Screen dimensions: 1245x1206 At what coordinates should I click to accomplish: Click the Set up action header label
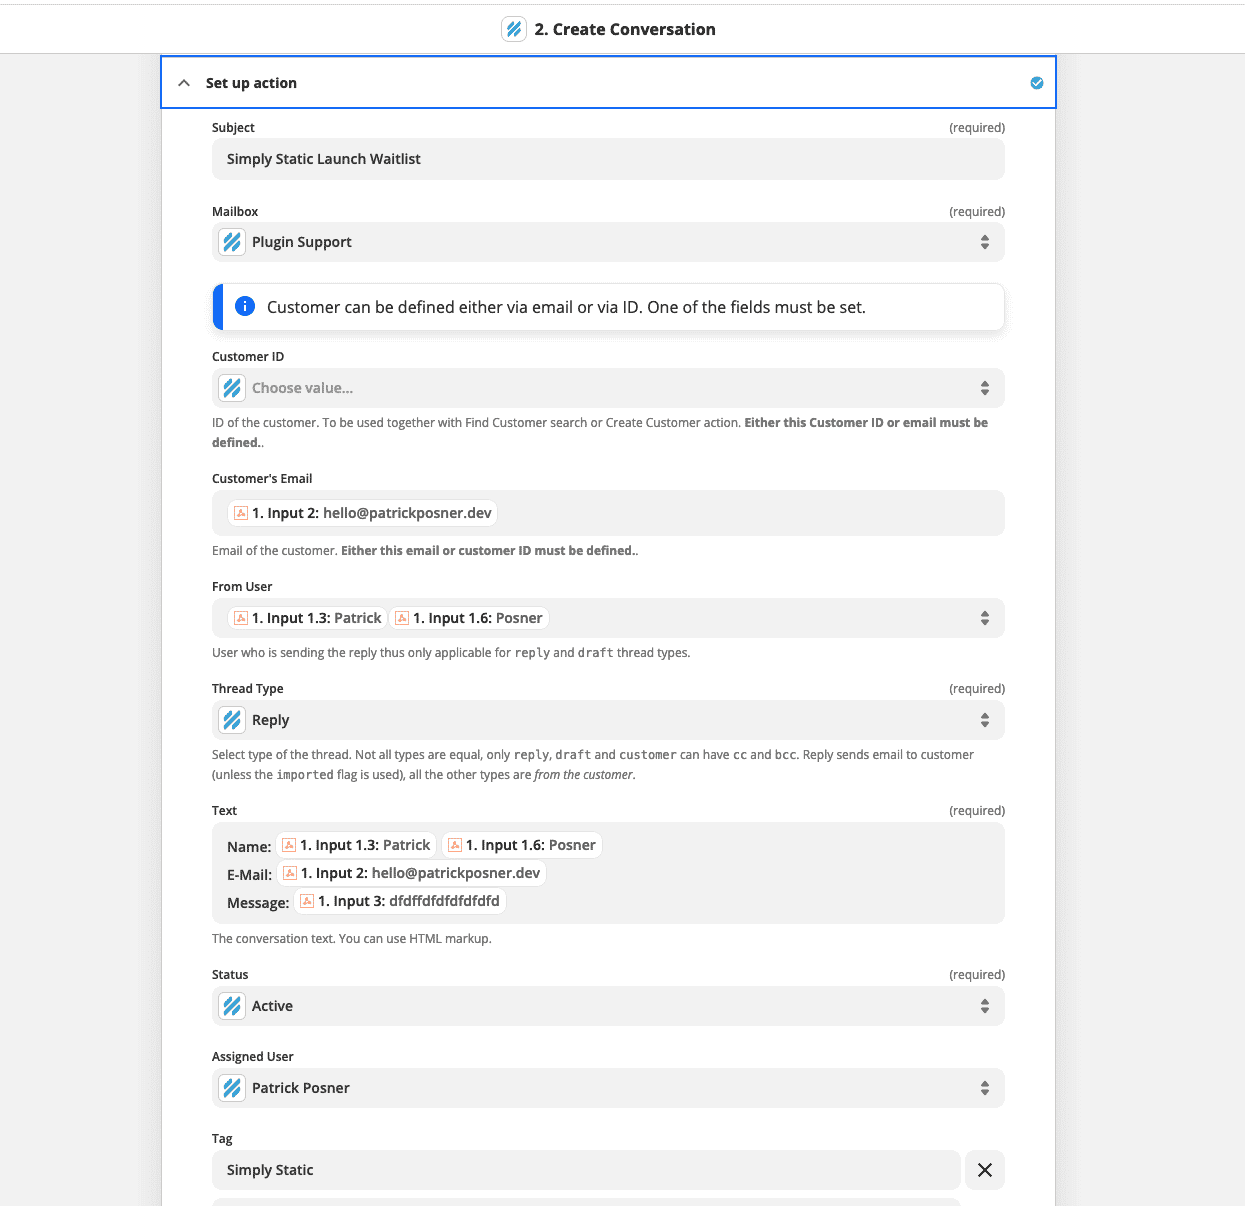point(251,83)
